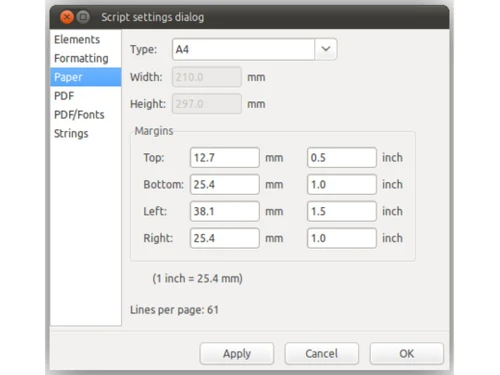This screenshot has height=375, width=500.
Task: Click the Apply button
Action: (x=237, y=353)
